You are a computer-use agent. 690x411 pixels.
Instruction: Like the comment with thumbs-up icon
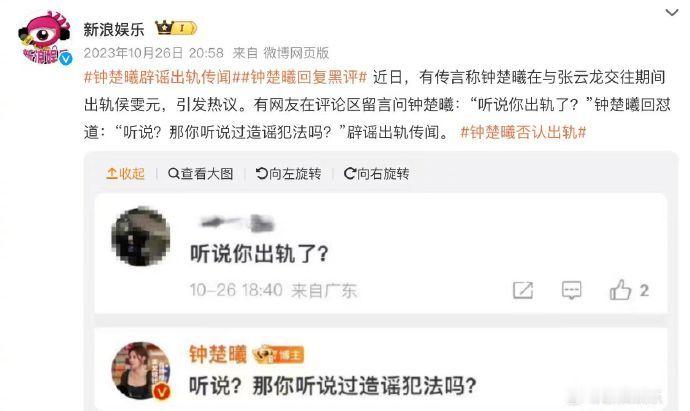click(620, 290)
